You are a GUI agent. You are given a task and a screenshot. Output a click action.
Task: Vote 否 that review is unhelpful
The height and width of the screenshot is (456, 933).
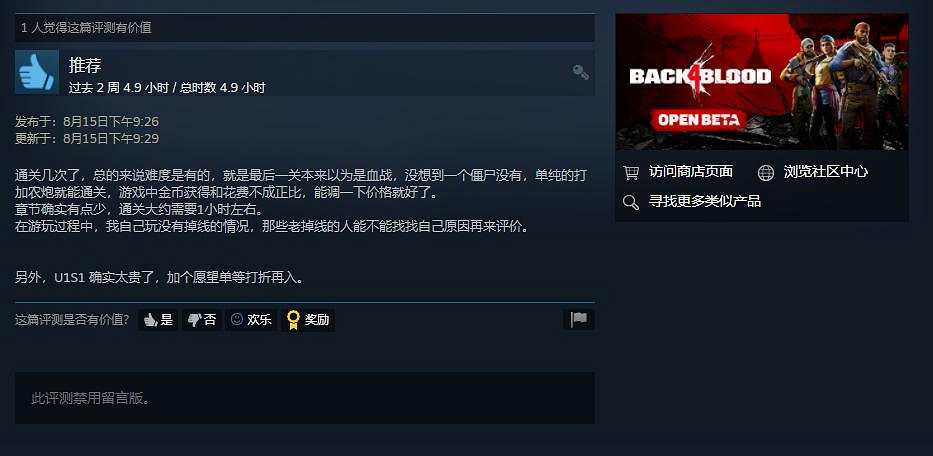[x=202, y=320]
